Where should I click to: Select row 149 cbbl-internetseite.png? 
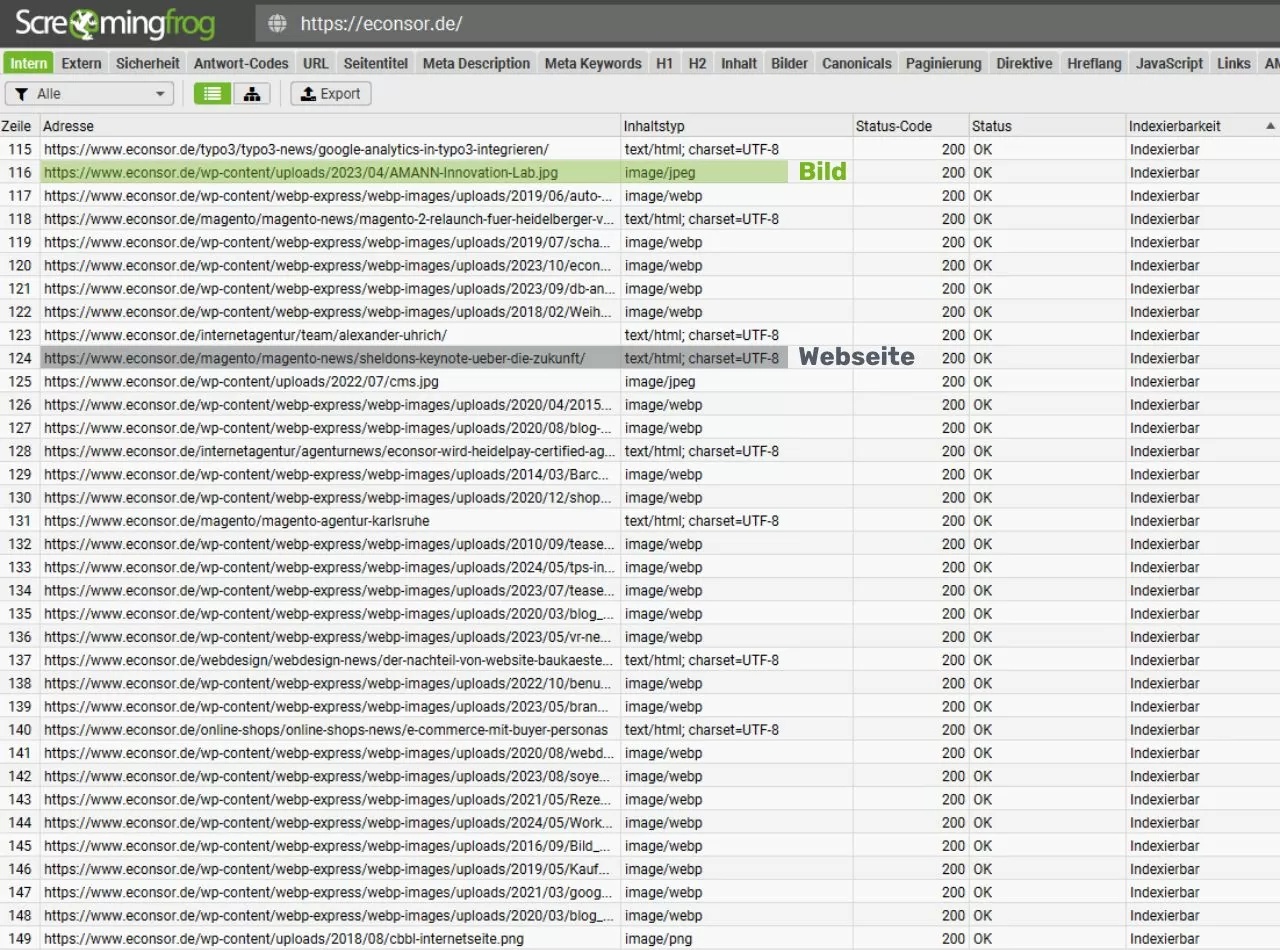point(283,939)
